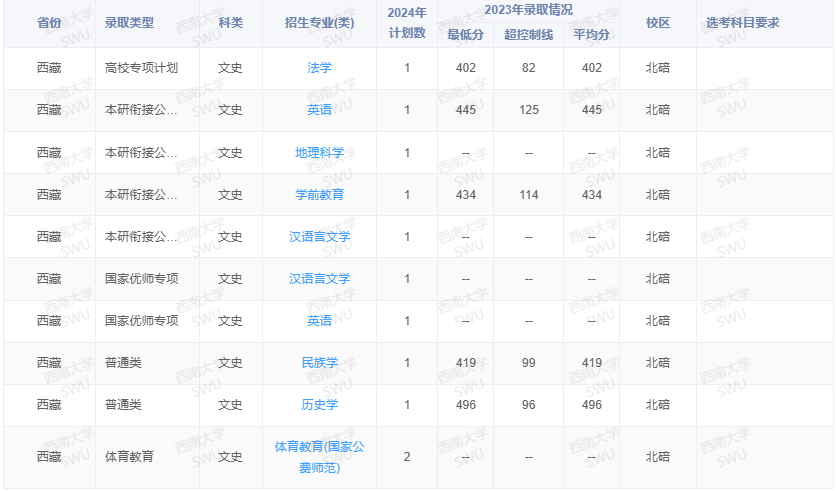Open 汉语言文学 link in the 国家优师专项 row
The image size is (836, 491).
click(319, 279)
